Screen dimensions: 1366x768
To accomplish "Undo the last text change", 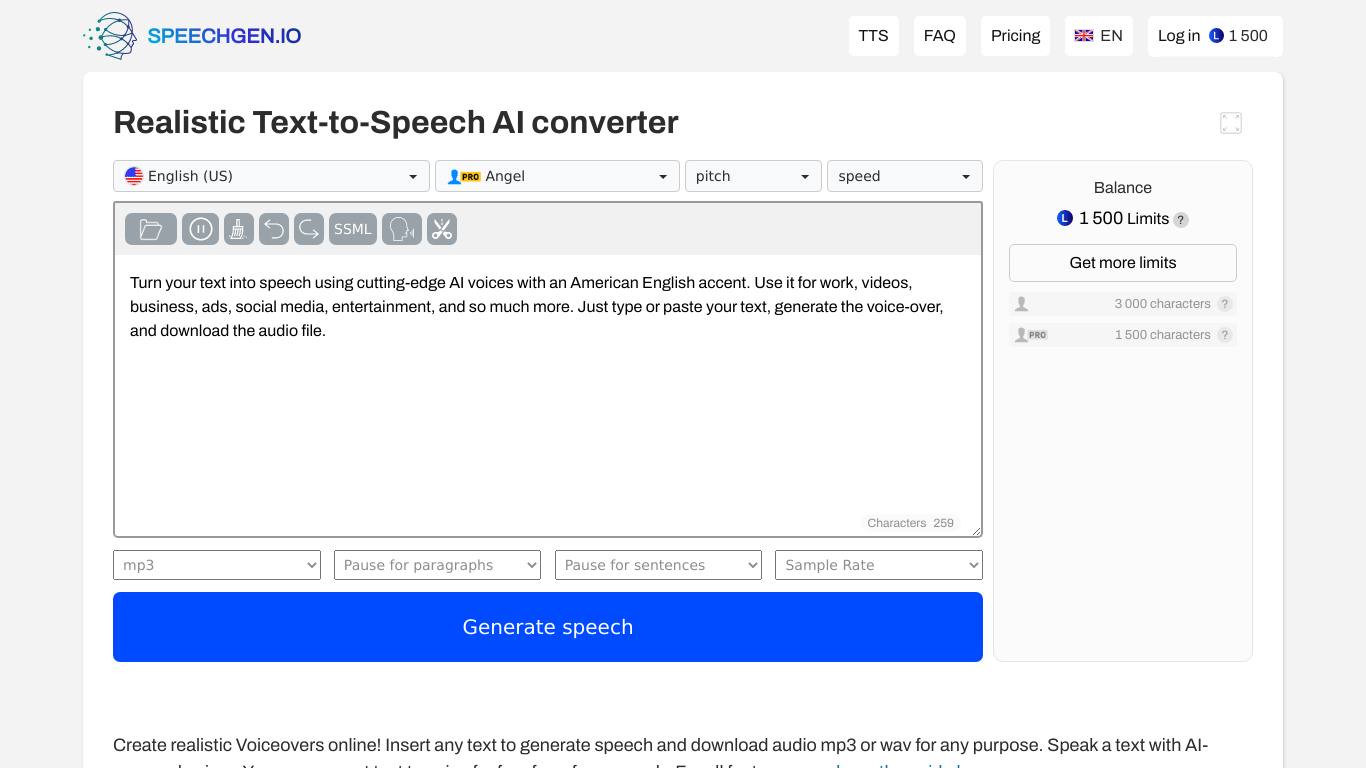I will tap(274, 229).
